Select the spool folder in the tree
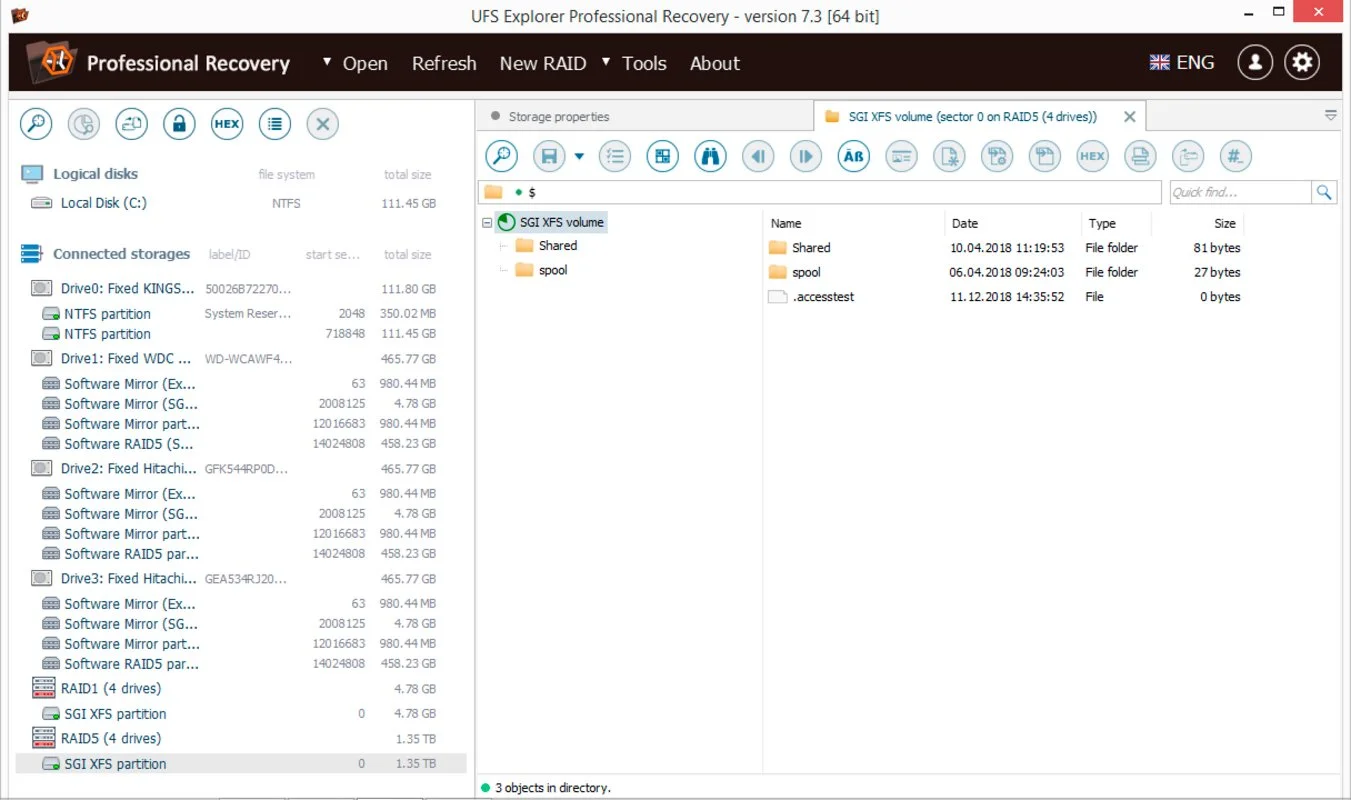Screen dimensions: 1351x800 tap(541, 270)
